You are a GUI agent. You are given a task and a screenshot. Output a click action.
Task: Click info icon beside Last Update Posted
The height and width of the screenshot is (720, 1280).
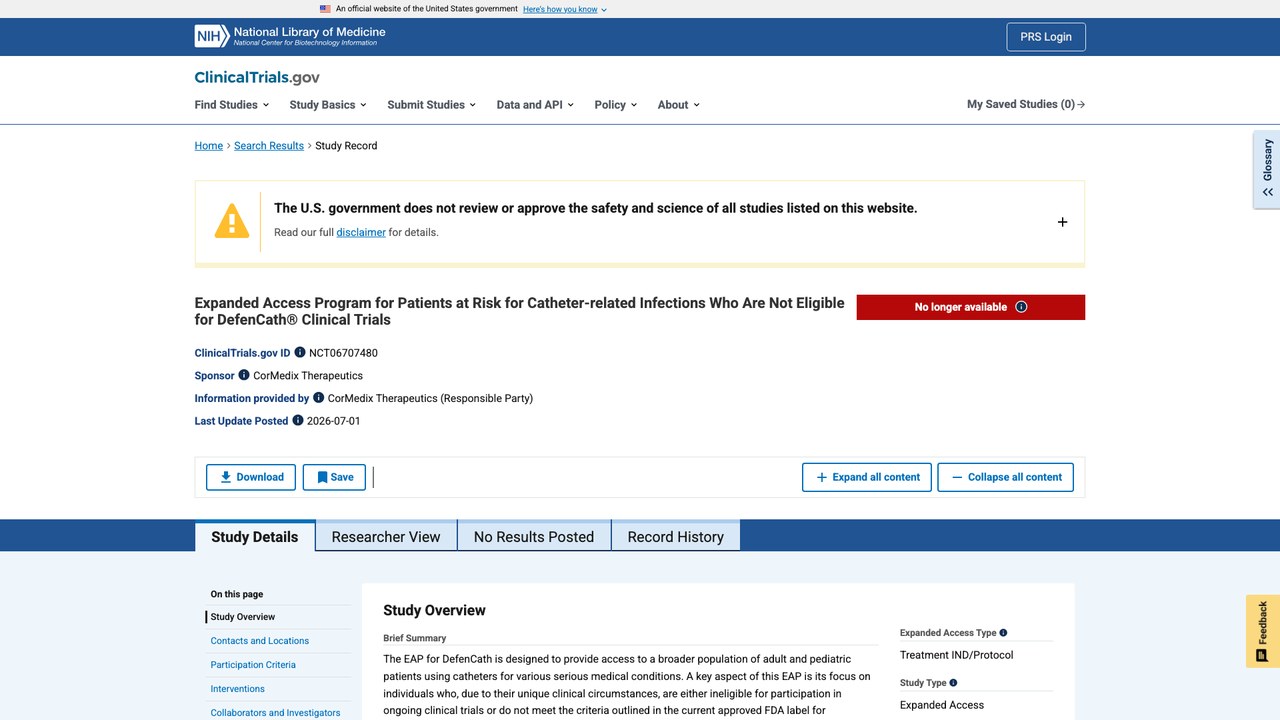click(298, 421)
